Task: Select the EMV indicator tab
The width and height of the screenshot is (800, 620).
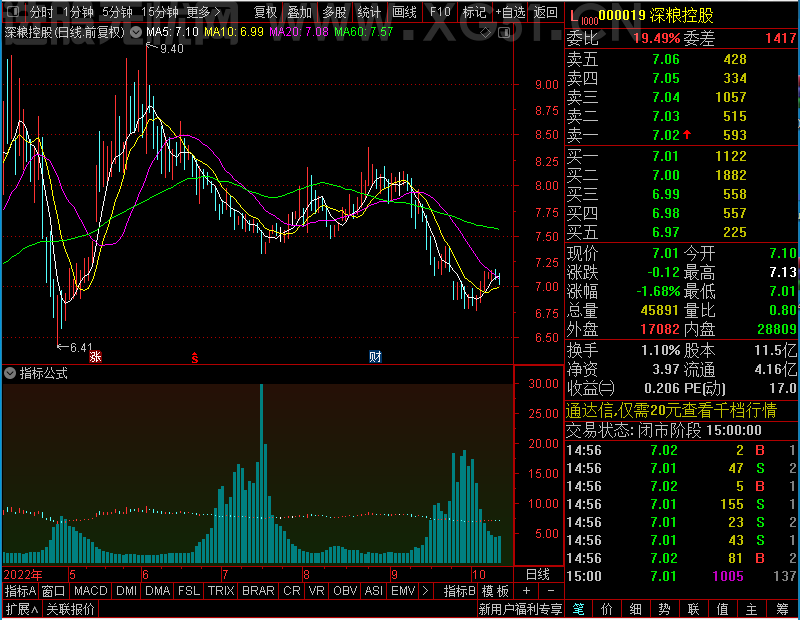Action: [x=403, y=591]
